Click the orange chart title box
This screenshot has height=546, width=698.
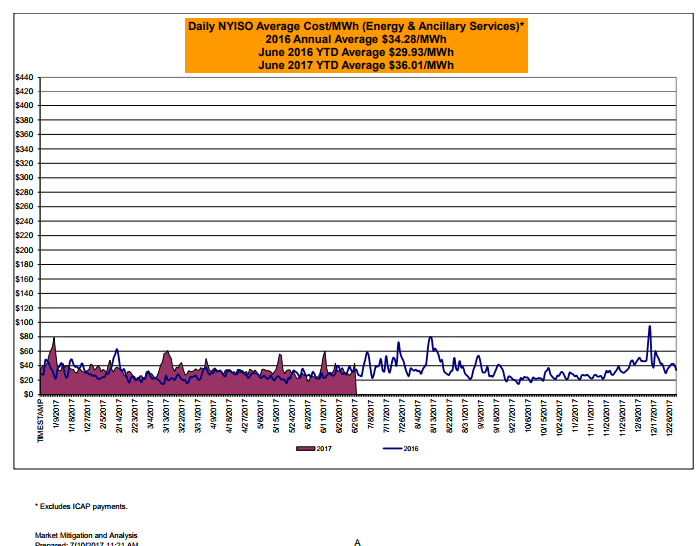(356, 45)
